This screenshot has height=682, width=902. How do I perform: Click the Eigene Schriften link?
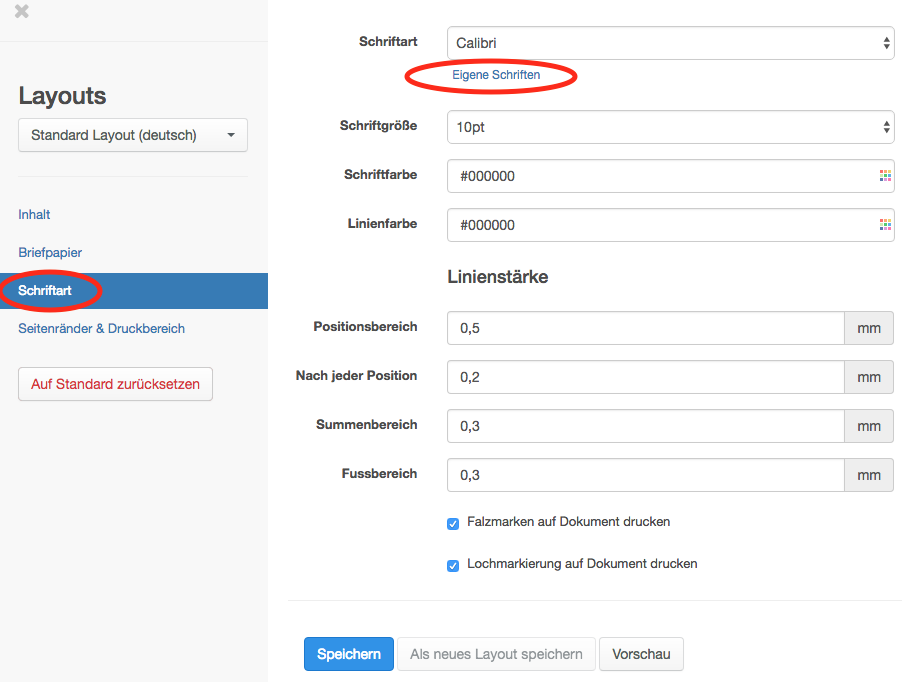click(496, 75)
